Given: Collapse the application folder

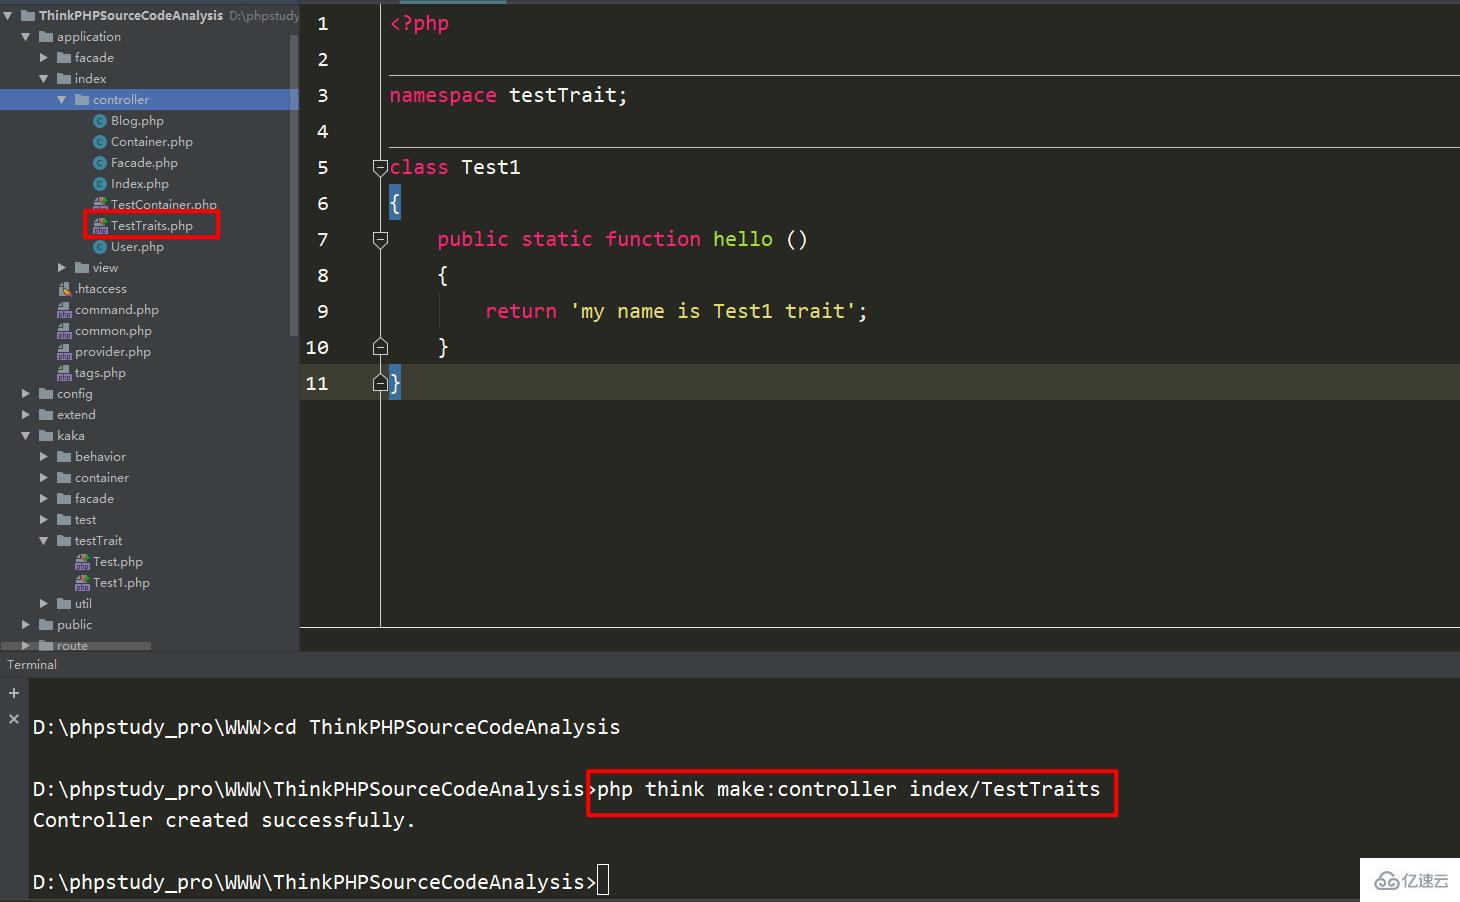Looking at the screenshot, I should 26,37.
